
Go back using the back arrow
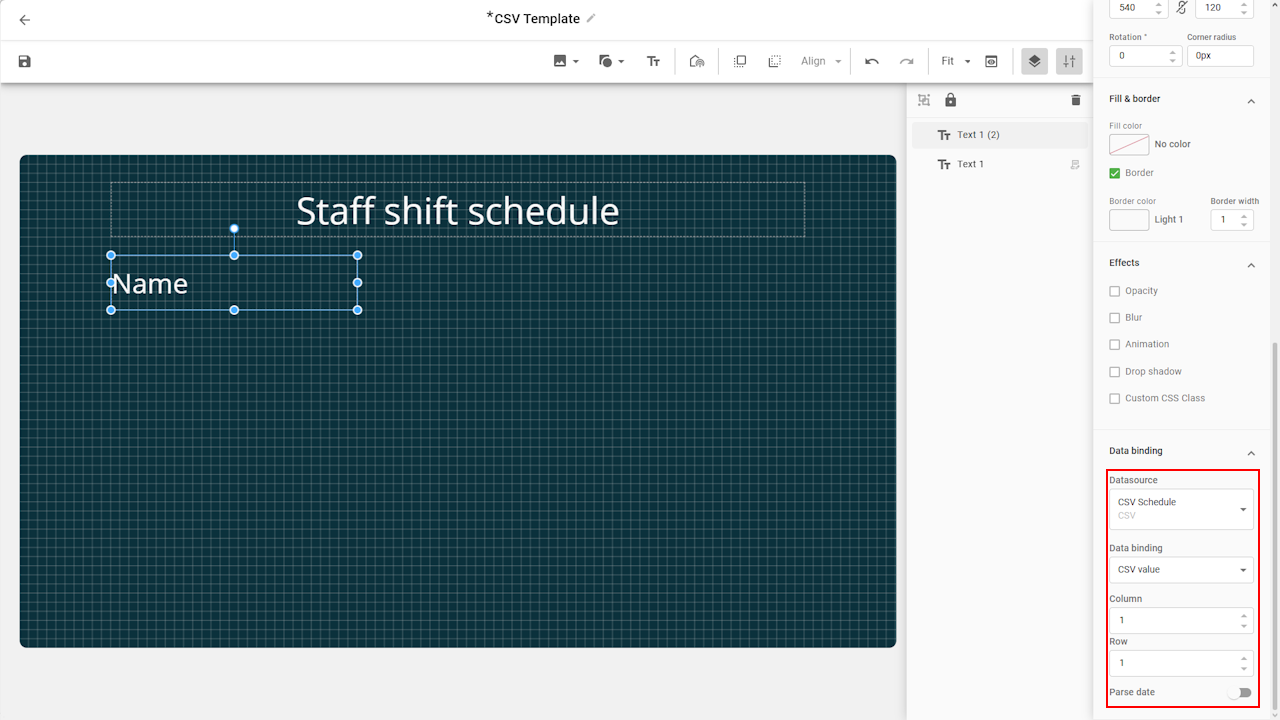tap(25, 20)
